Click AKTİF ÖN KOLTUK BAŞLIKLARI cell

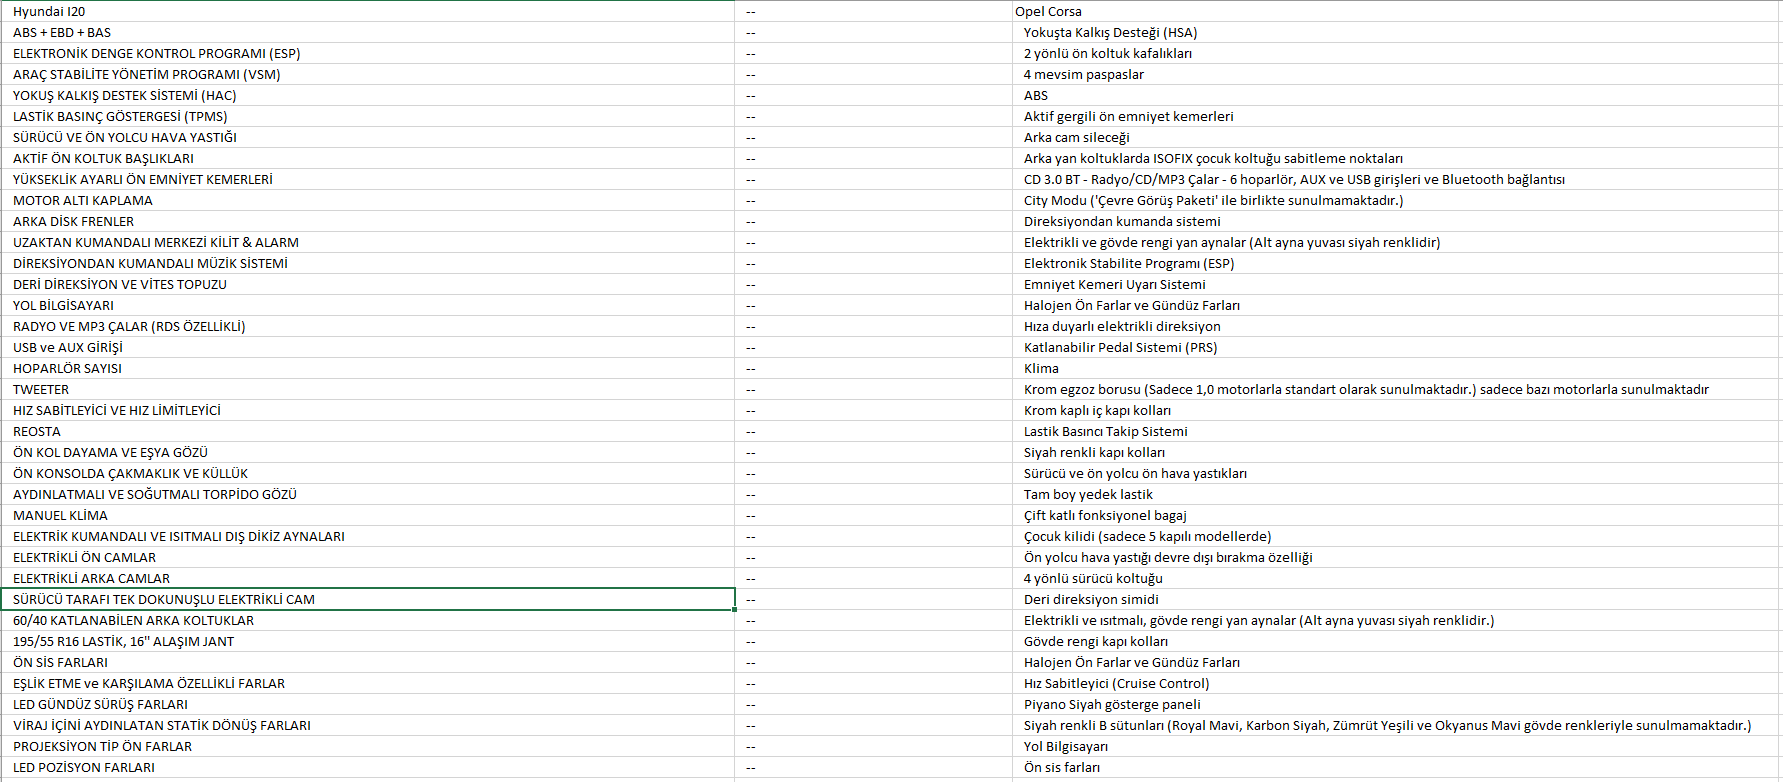pos(368,158)
